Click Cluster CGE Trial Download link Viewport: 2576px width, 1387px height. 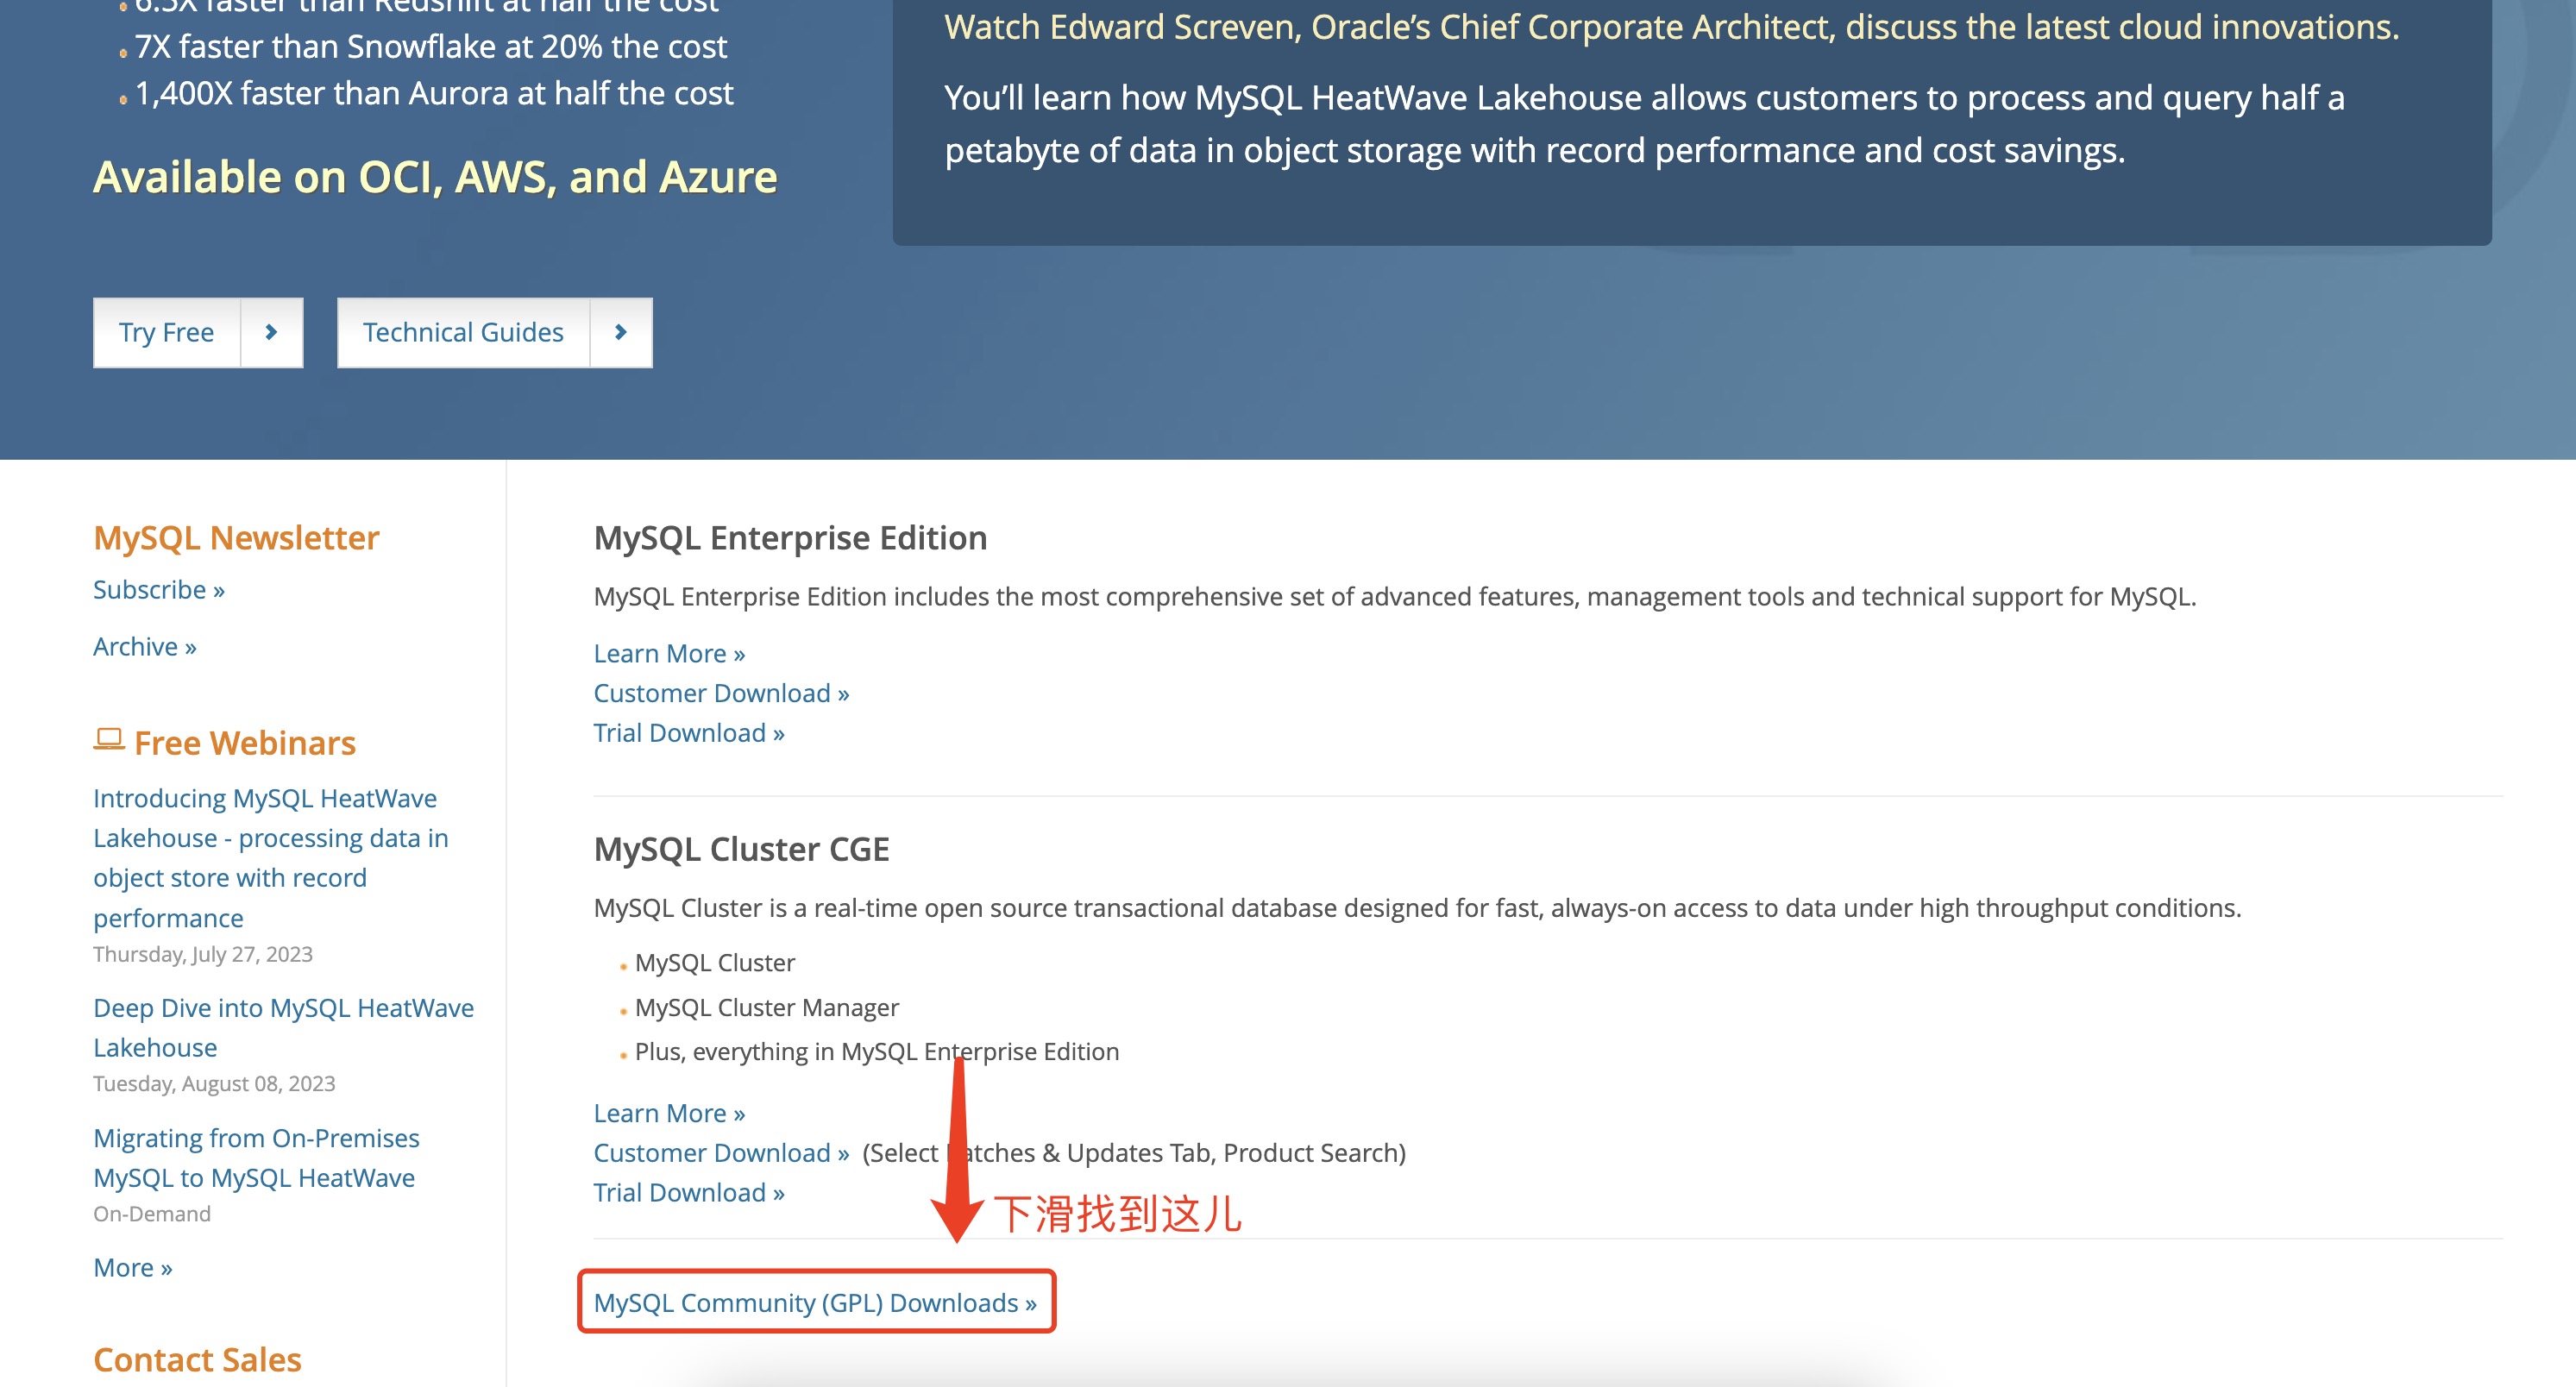[x=688, y=1193]
